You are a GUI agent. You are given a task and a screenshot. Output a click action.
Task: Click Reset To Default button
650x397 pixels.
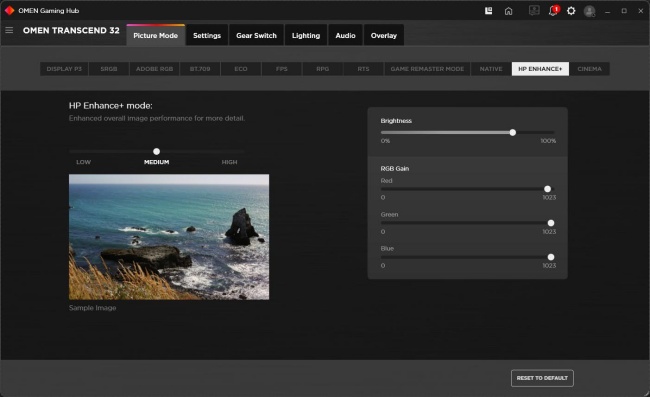tap(542, 378)
